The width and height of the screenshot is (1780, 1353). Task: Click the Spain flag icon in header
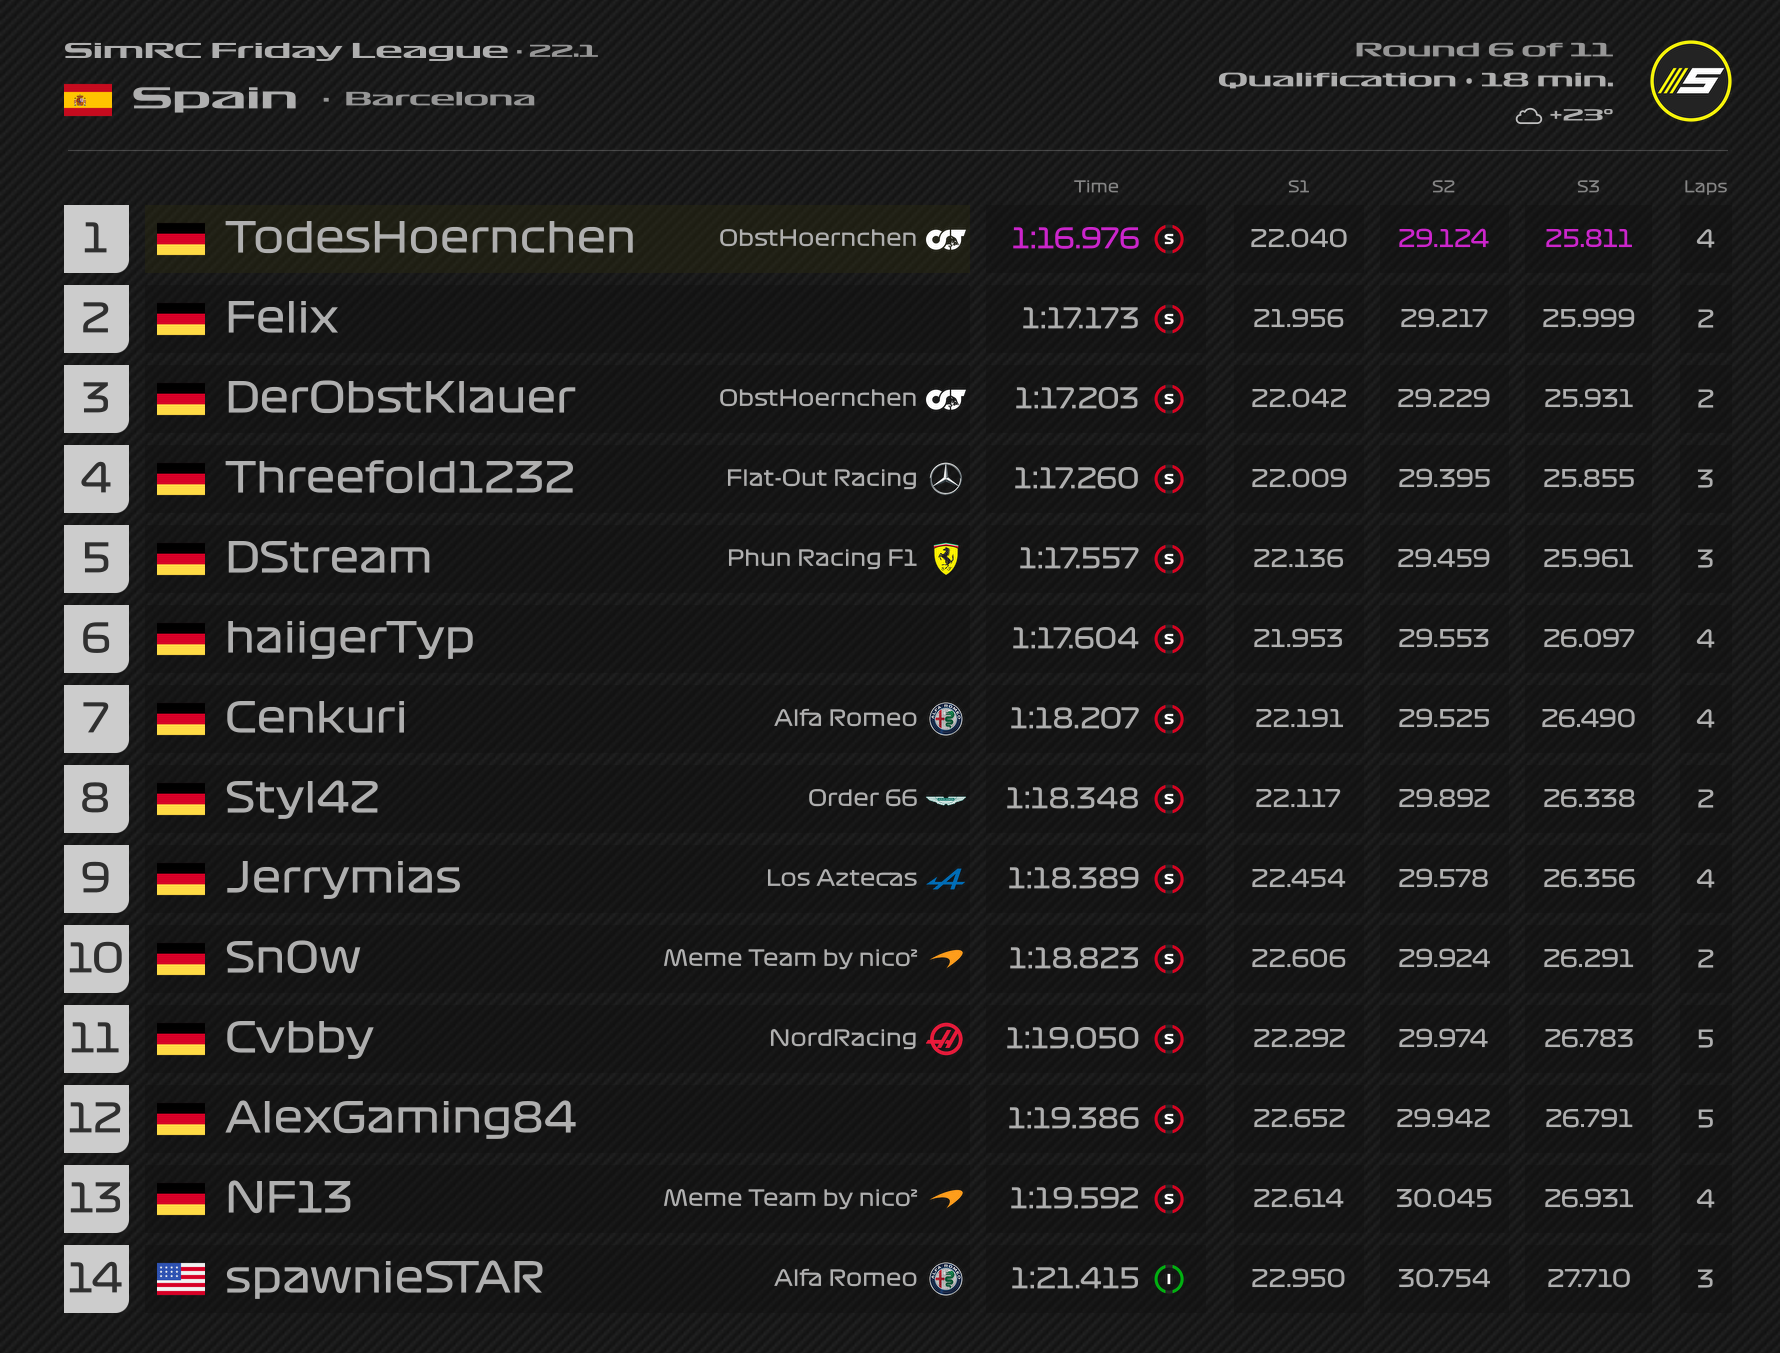pyautogui.click(x=88, y=100)
